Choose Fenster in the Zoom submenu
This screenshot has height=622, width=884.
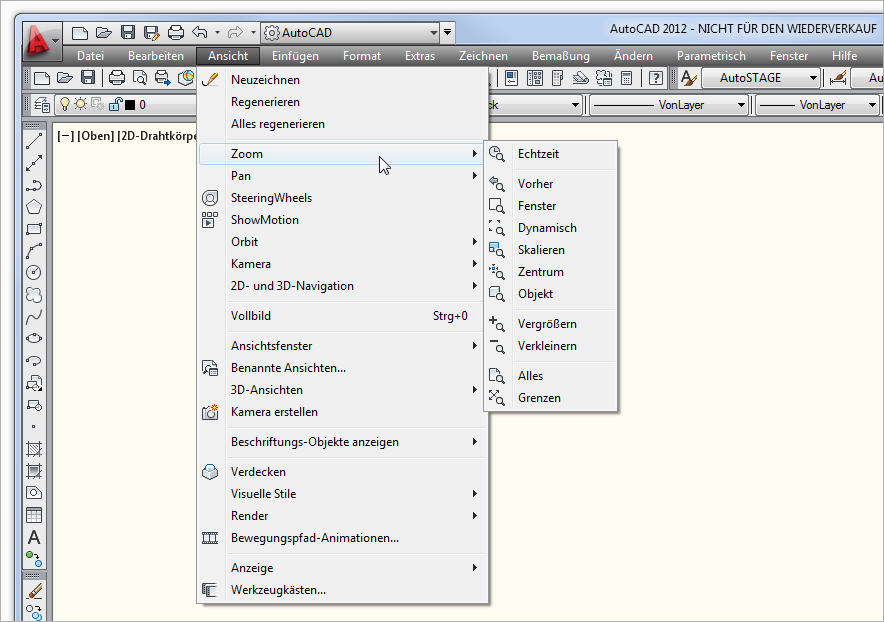point(536,206)
